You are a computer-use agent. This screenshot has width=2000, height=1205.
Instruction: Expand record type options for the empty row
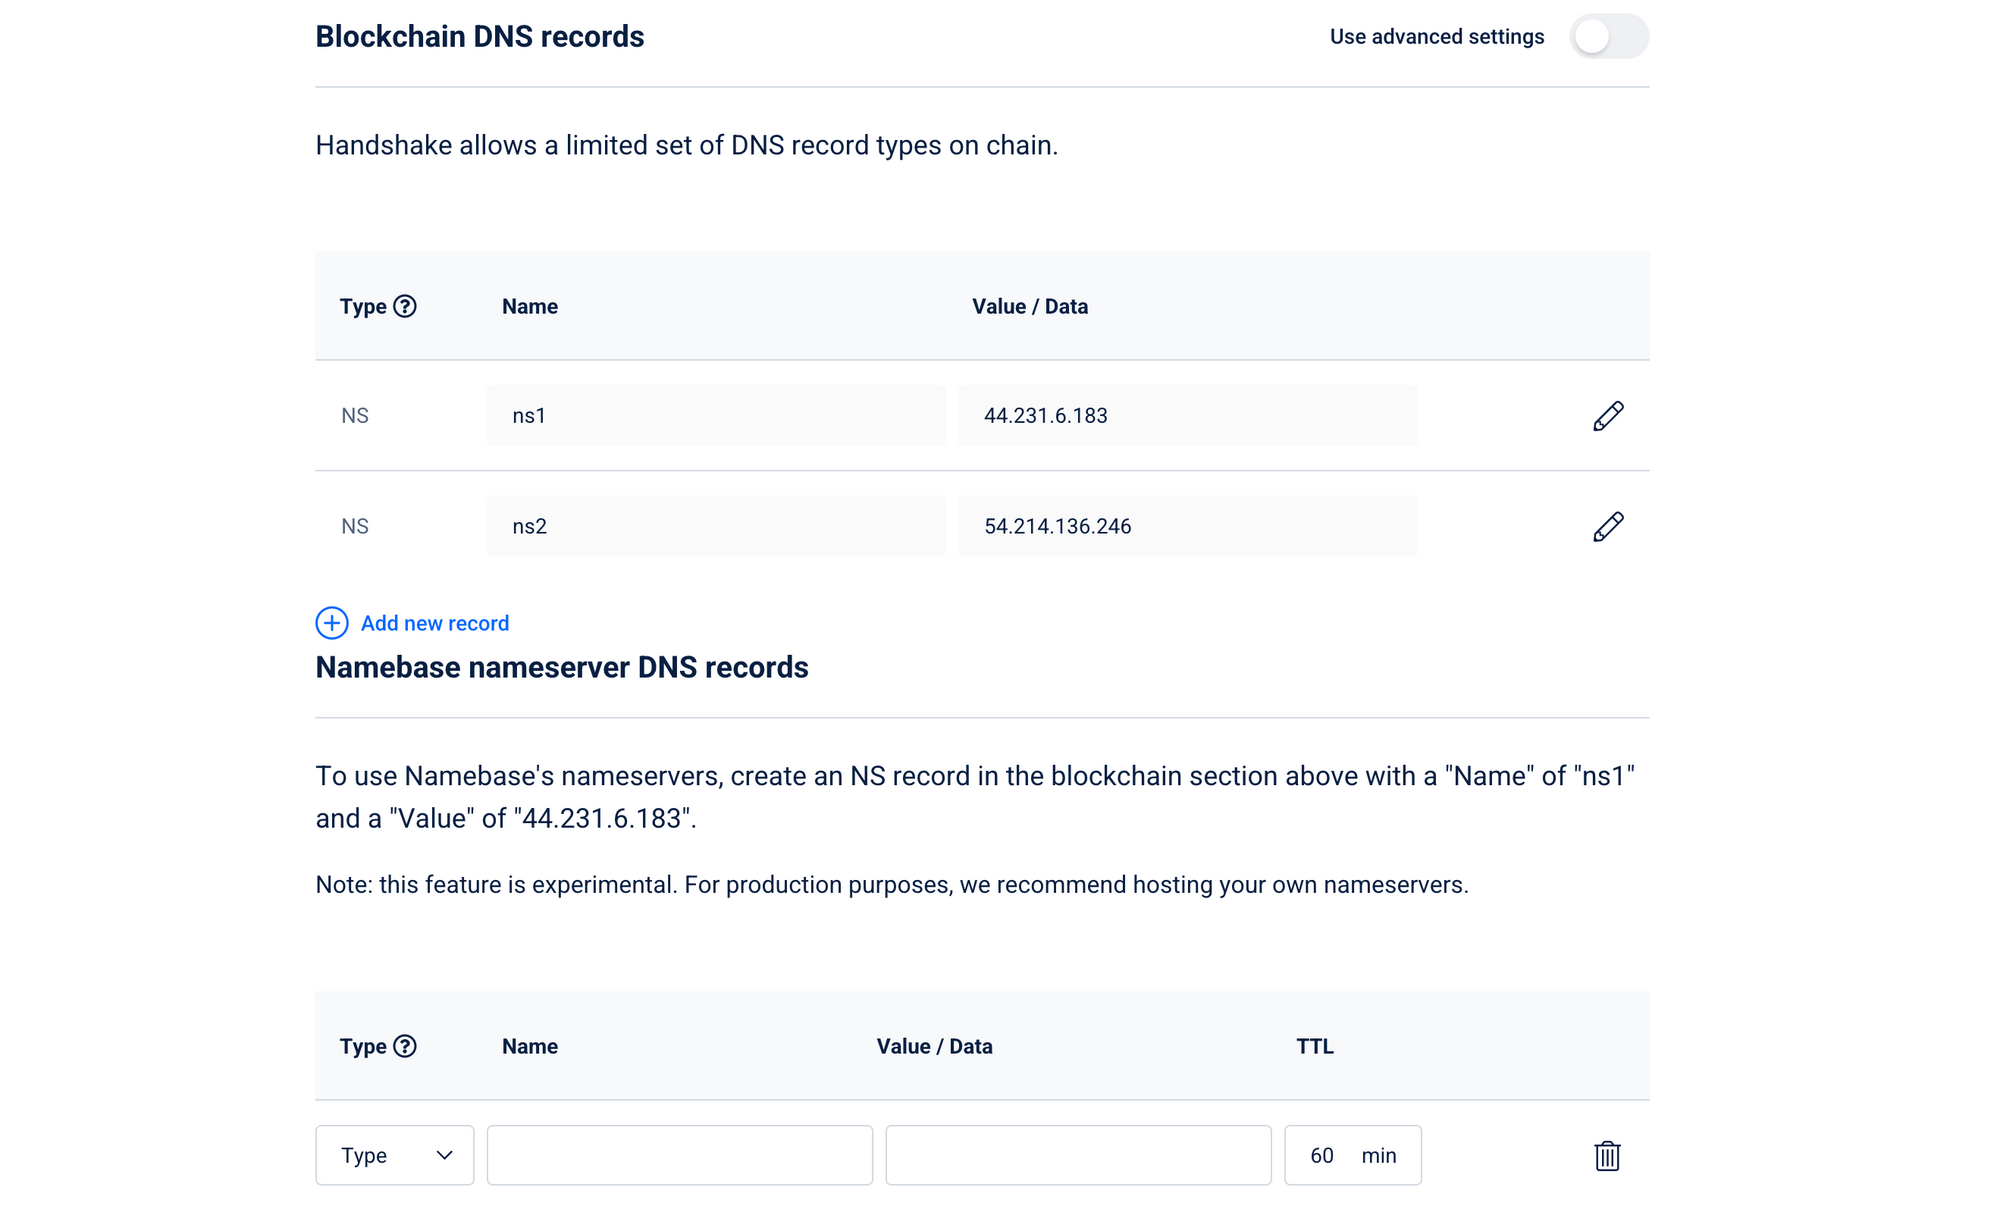pyautogui.click(x=394, y=1155)
